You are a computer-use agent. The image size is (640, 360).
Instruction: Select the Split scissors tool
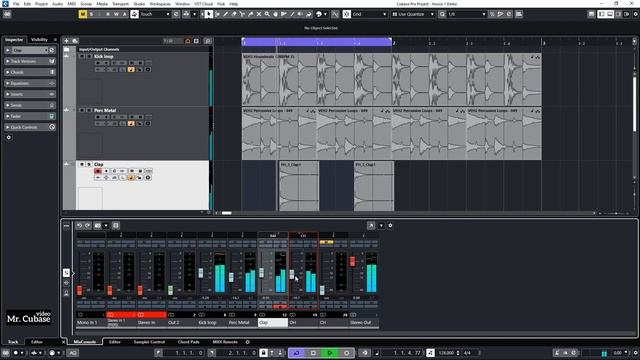point(242,14)
